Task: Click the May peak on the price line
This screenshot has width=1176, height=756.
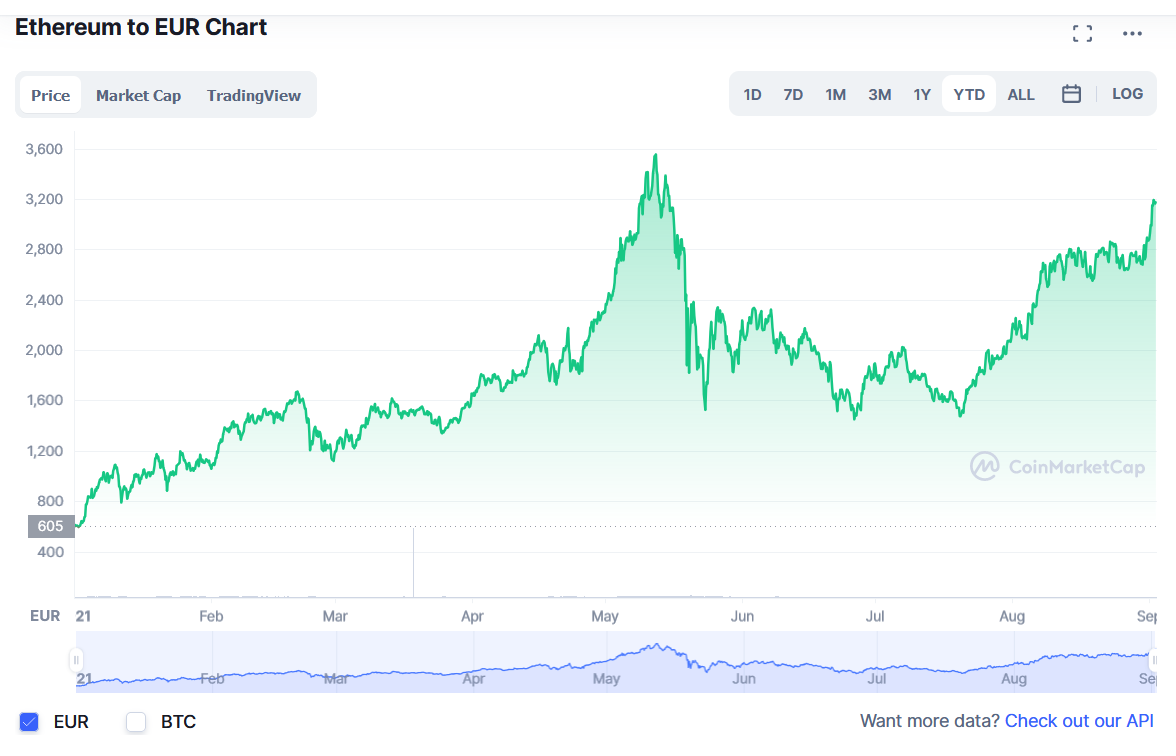Action: click(x=656, y=154)
